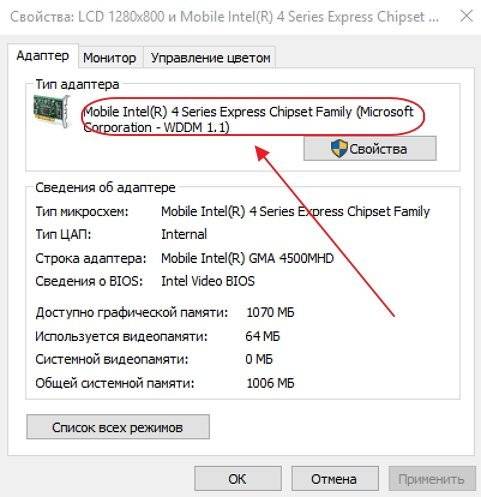Click the Применить button
The height and width of the screenshot is (497, 481).
coord(432,479)
